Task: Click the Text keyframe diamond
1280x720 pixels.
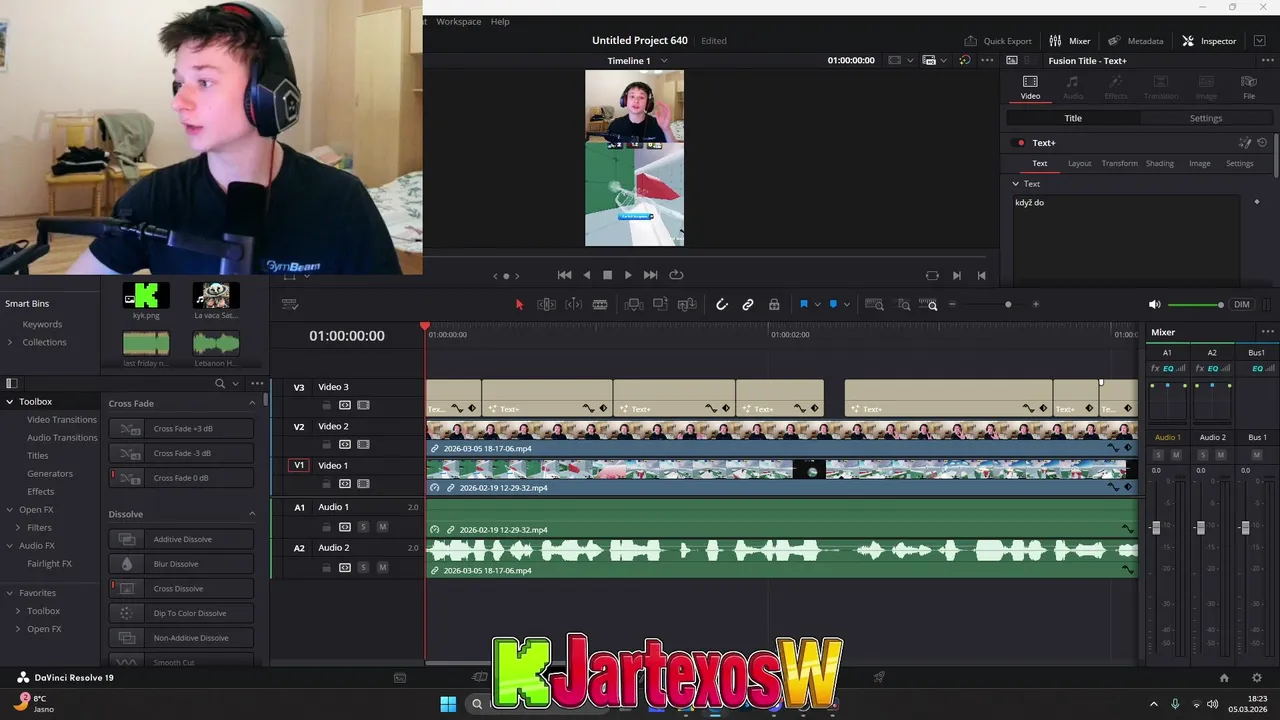Action: (1257, 202)
